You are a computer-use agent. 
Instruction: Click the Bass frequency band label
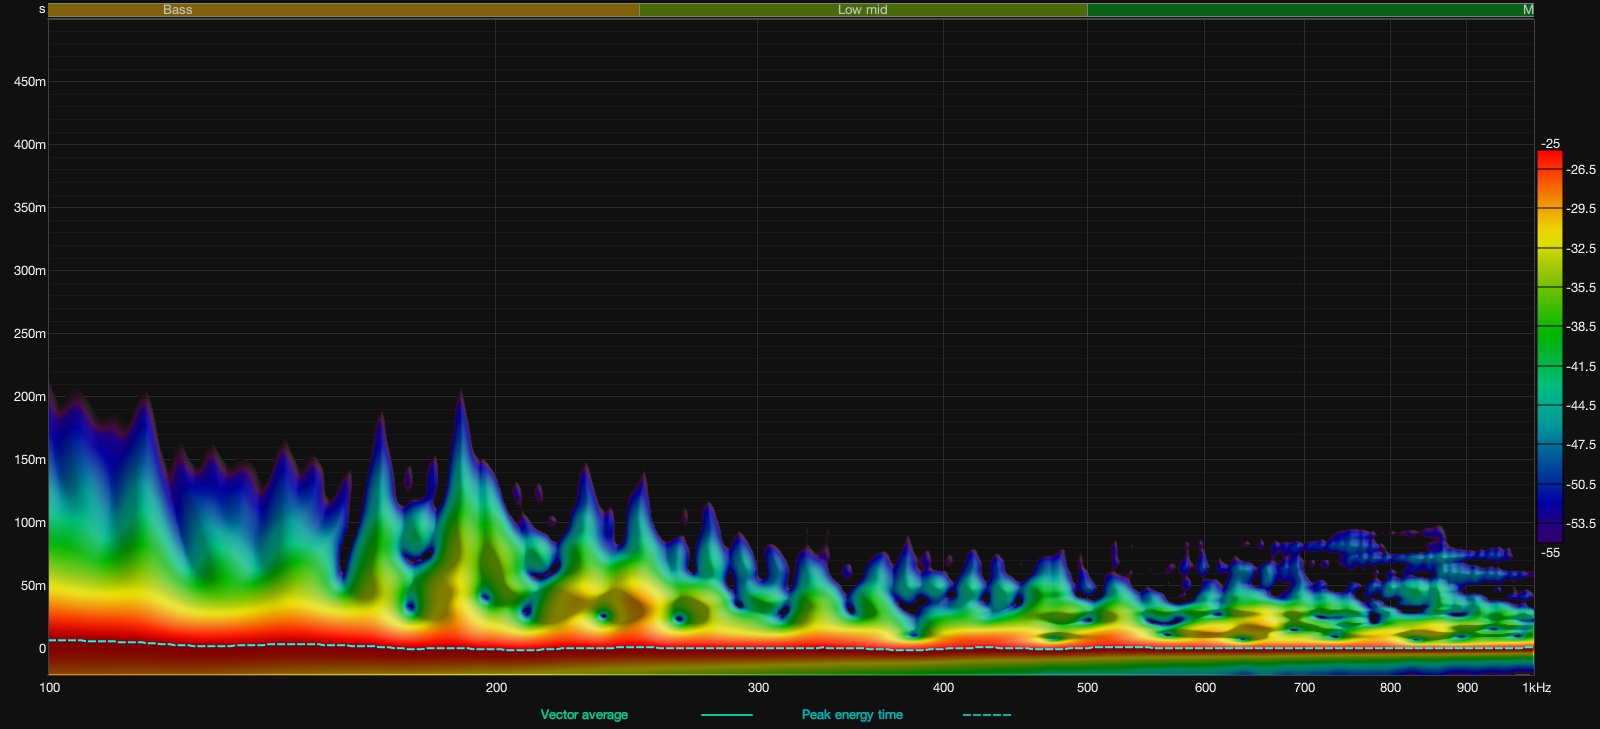click(x=177, y=10)
